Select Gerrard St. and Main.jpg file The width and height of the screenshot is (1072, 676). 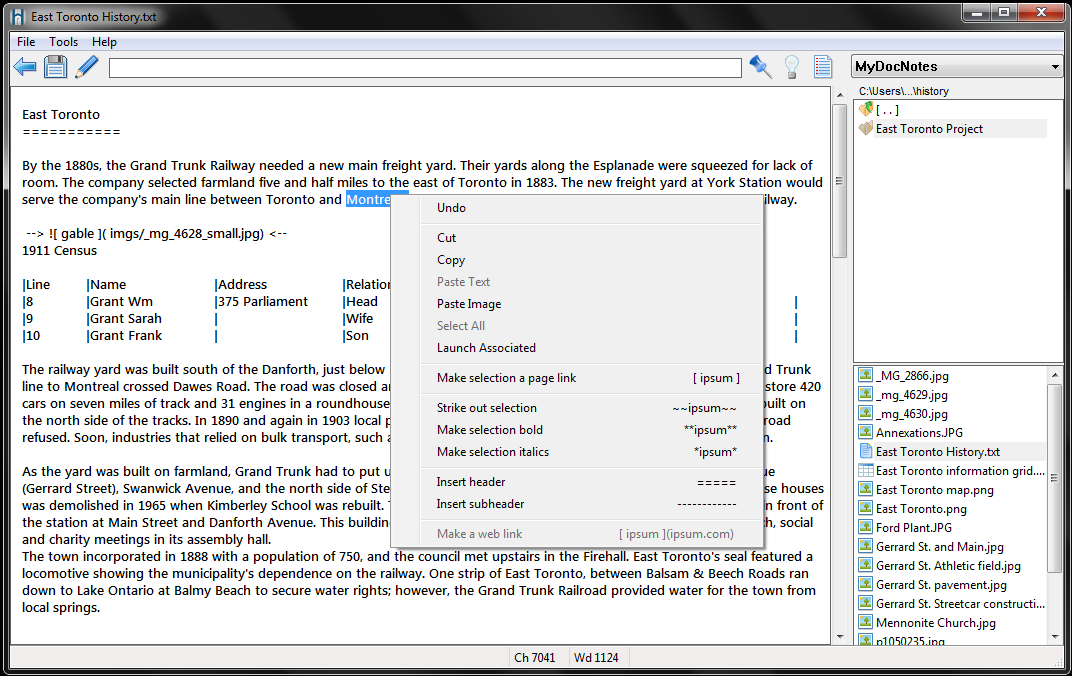[939, 547]
